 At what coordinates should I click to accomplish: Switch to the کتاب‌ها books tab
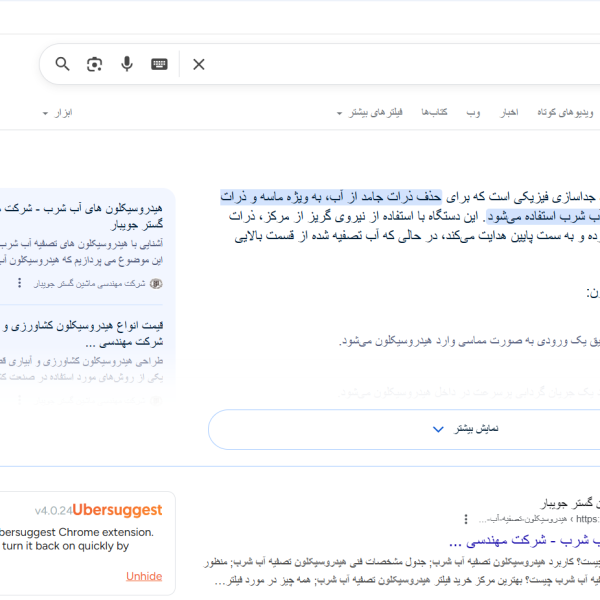pos(434,113)
